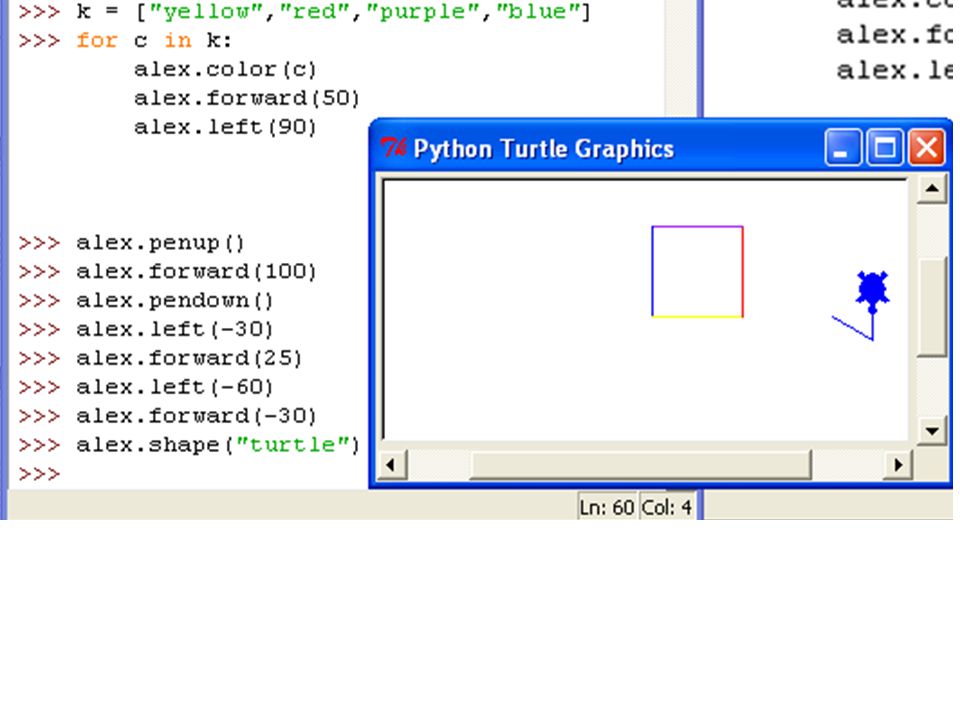The height and width of the screenshot is (720, 960).
Task: Click the vertical scrollbar thumb in turtle window
Action: click(x=932, y=307)
